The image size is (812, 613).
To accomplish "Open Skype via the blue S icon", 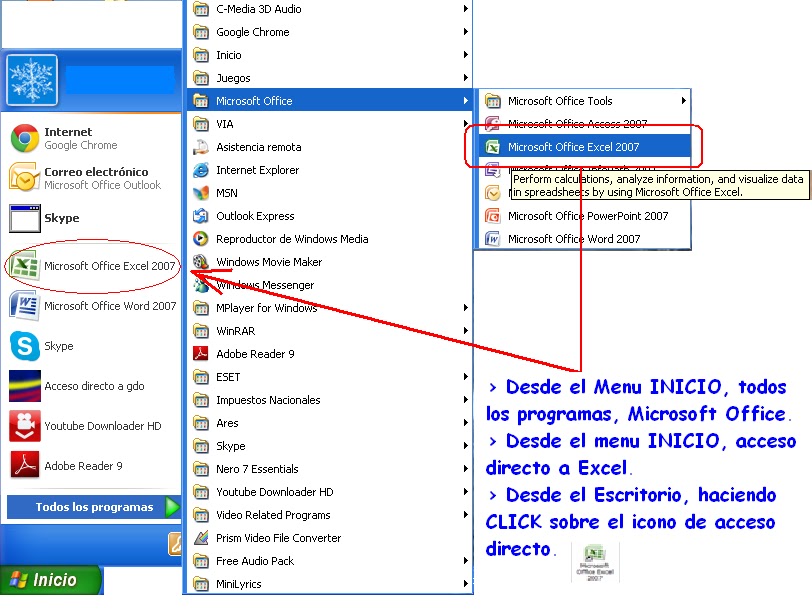I will (24, 346).
